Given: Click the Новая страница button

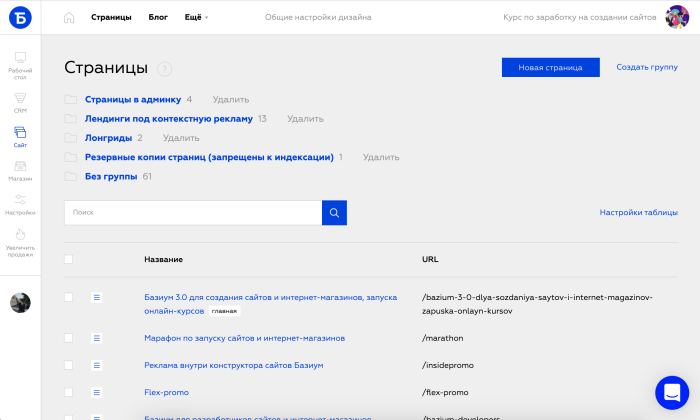Looking at the screenshot, I should tap(550, 67).
